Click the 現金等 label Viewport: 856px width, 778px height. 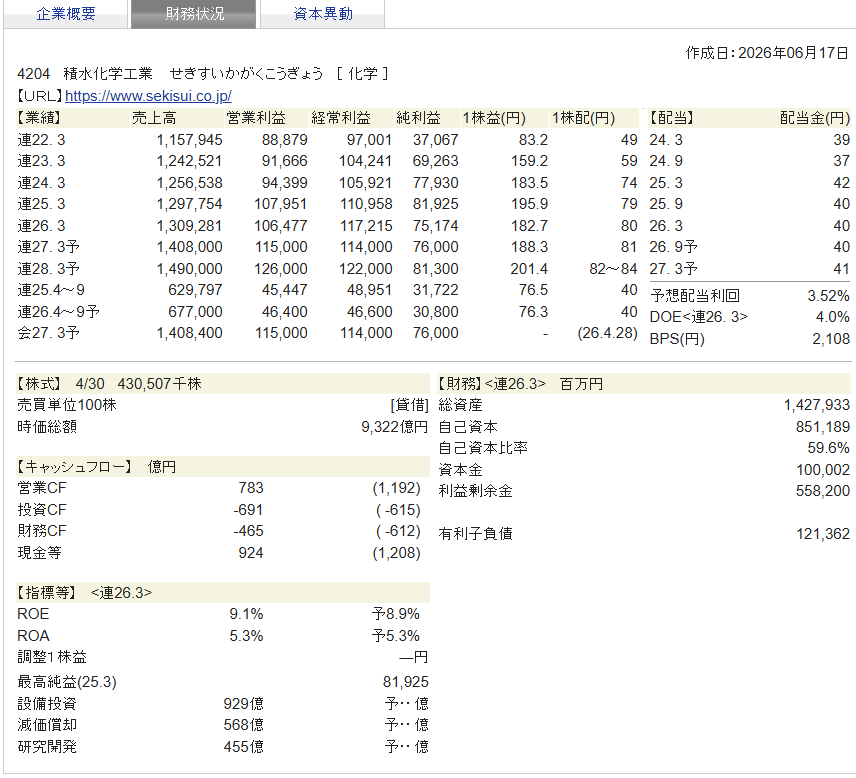point(39,553)
